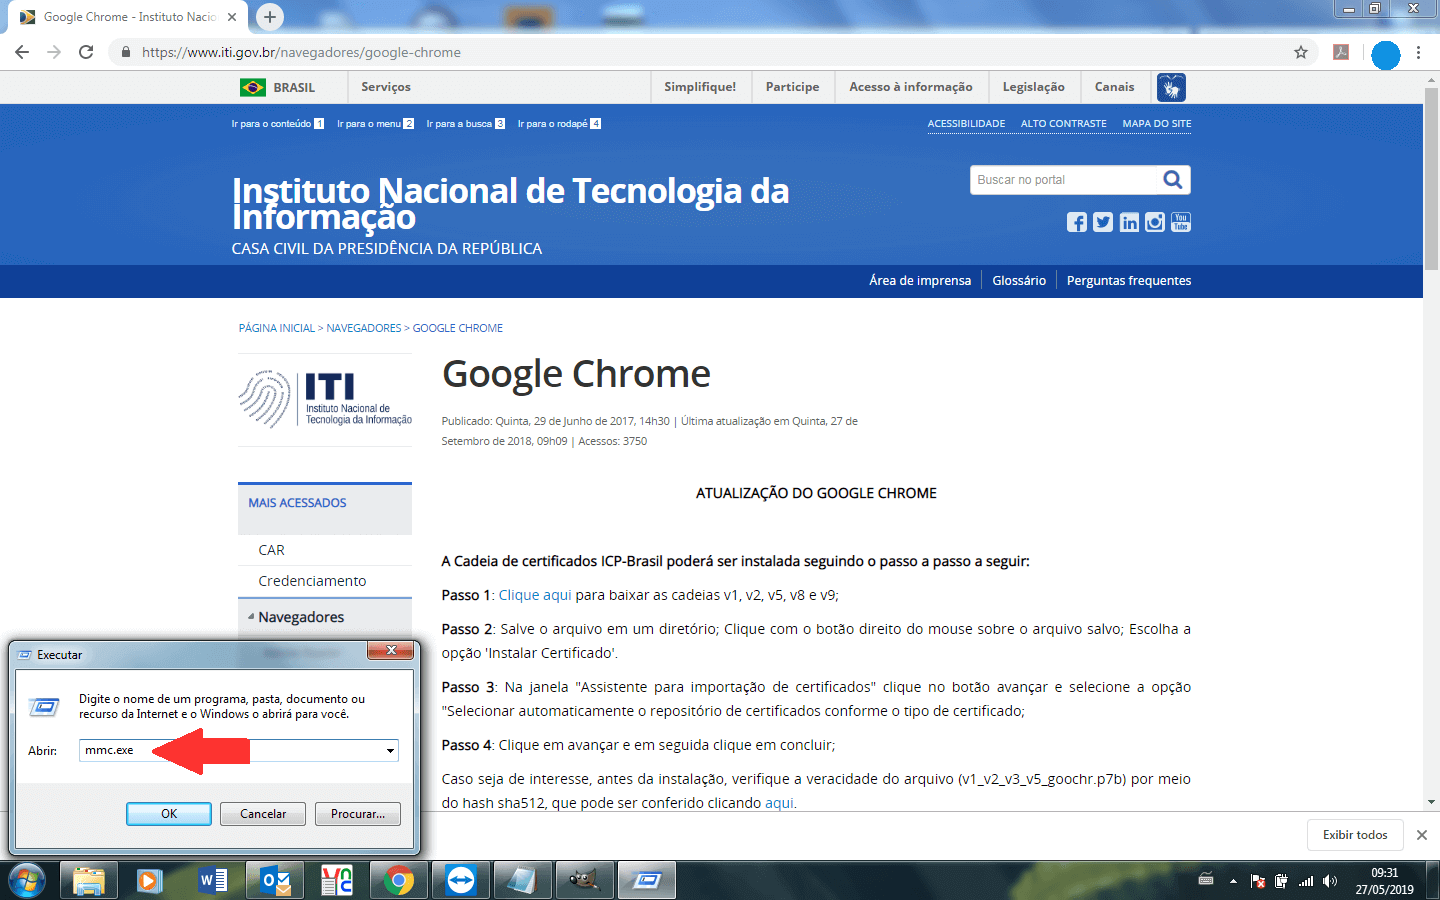The height and width of the screenshot is (900, 1440).
Task: Click the BRASIL government portal link
Action: (x=278, y=87)
